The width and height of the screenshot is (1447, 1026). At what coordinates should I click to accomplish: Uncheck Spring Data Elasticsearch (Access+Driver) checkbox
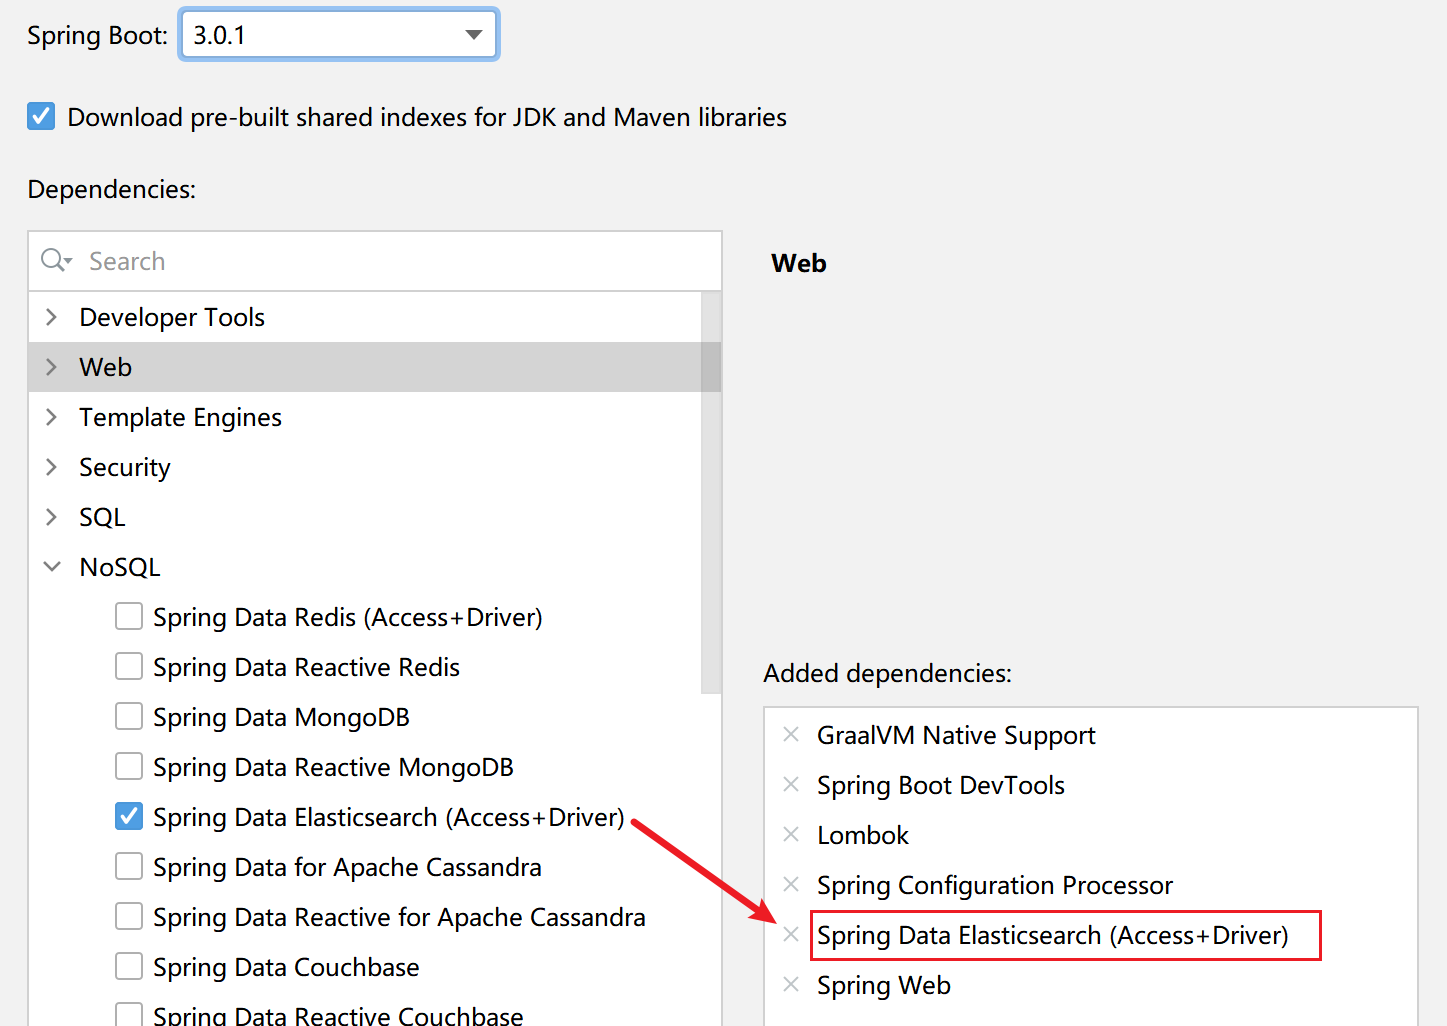pos(129,817)
